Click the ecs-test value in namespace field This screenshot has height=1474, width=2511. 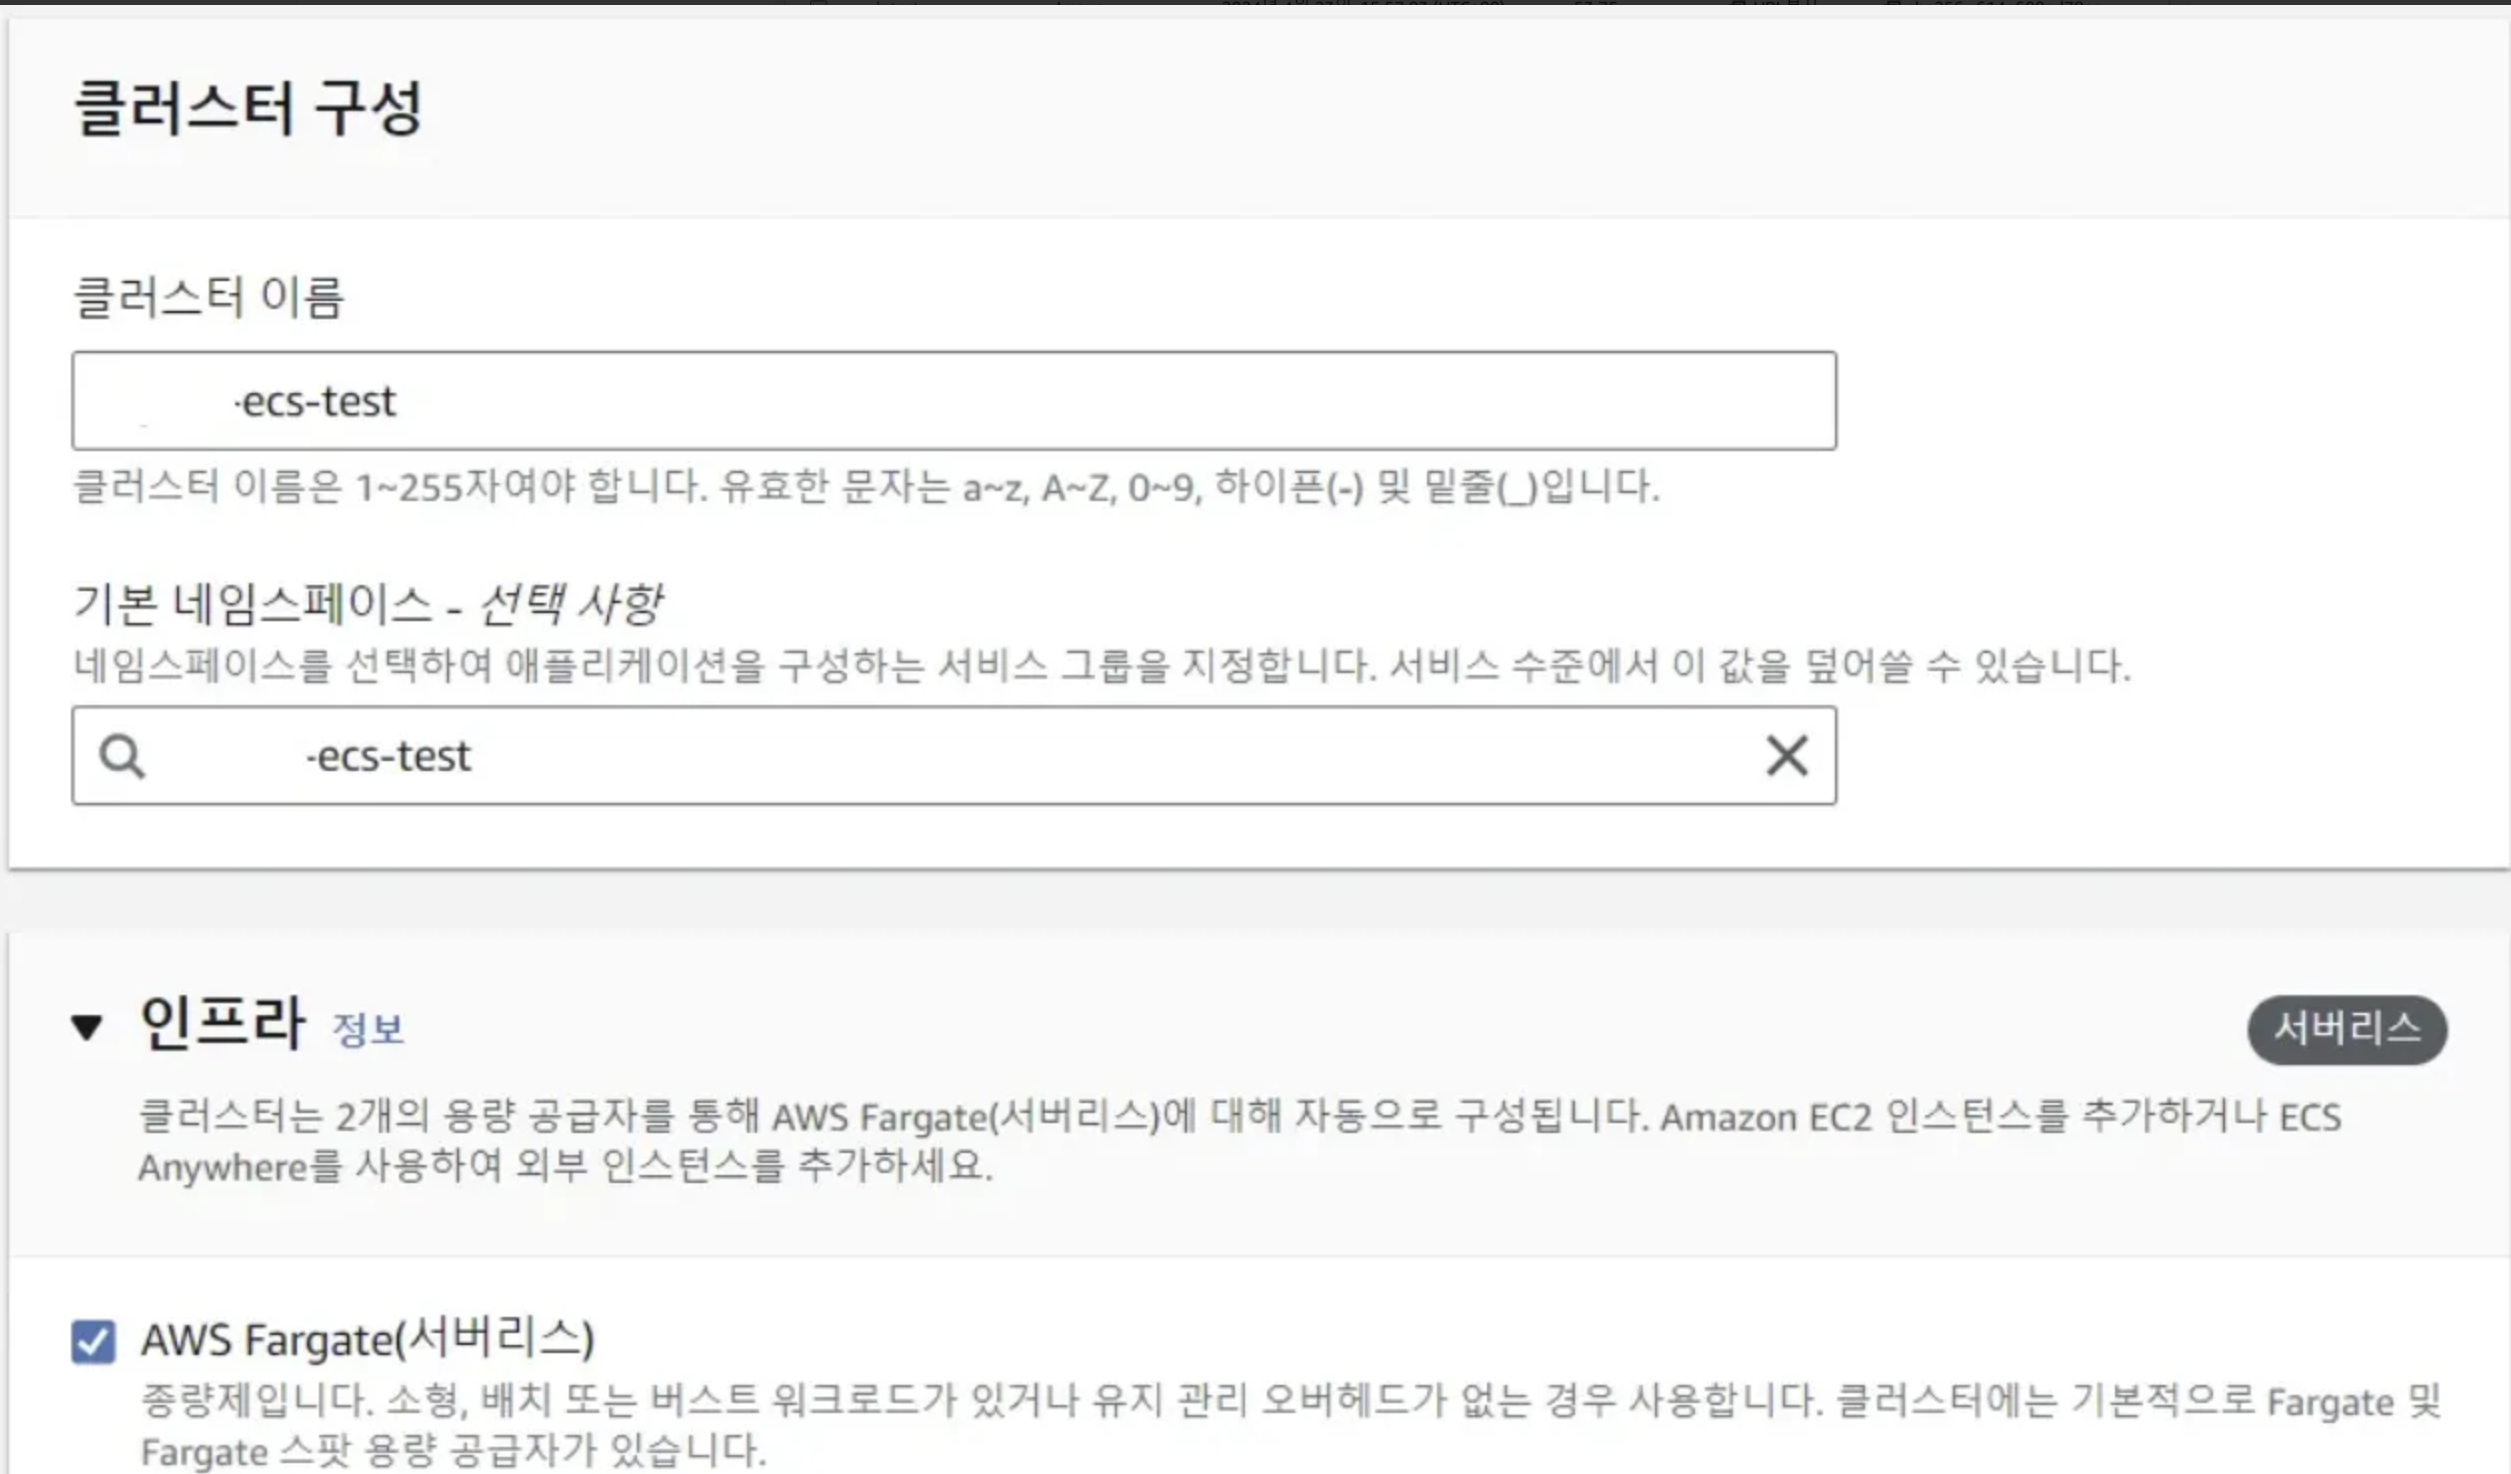coord(389,756)
